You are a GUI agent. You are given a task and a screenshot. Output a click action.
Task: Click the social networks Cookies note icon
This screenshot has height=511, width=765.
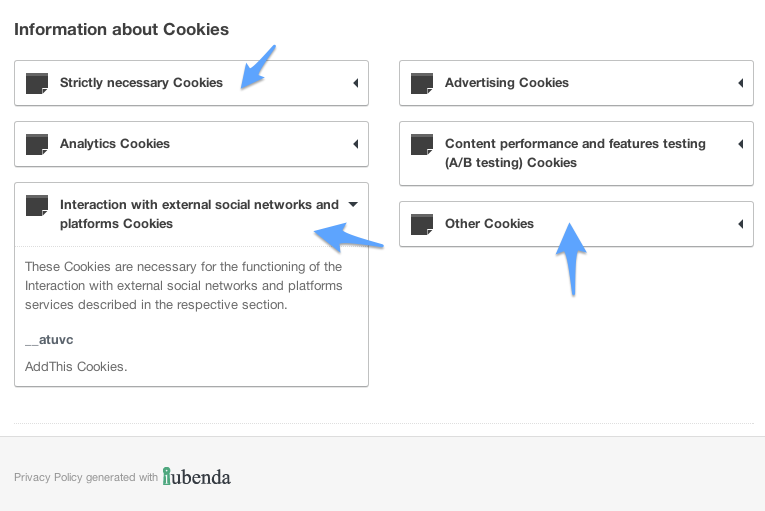pos(37,205)
